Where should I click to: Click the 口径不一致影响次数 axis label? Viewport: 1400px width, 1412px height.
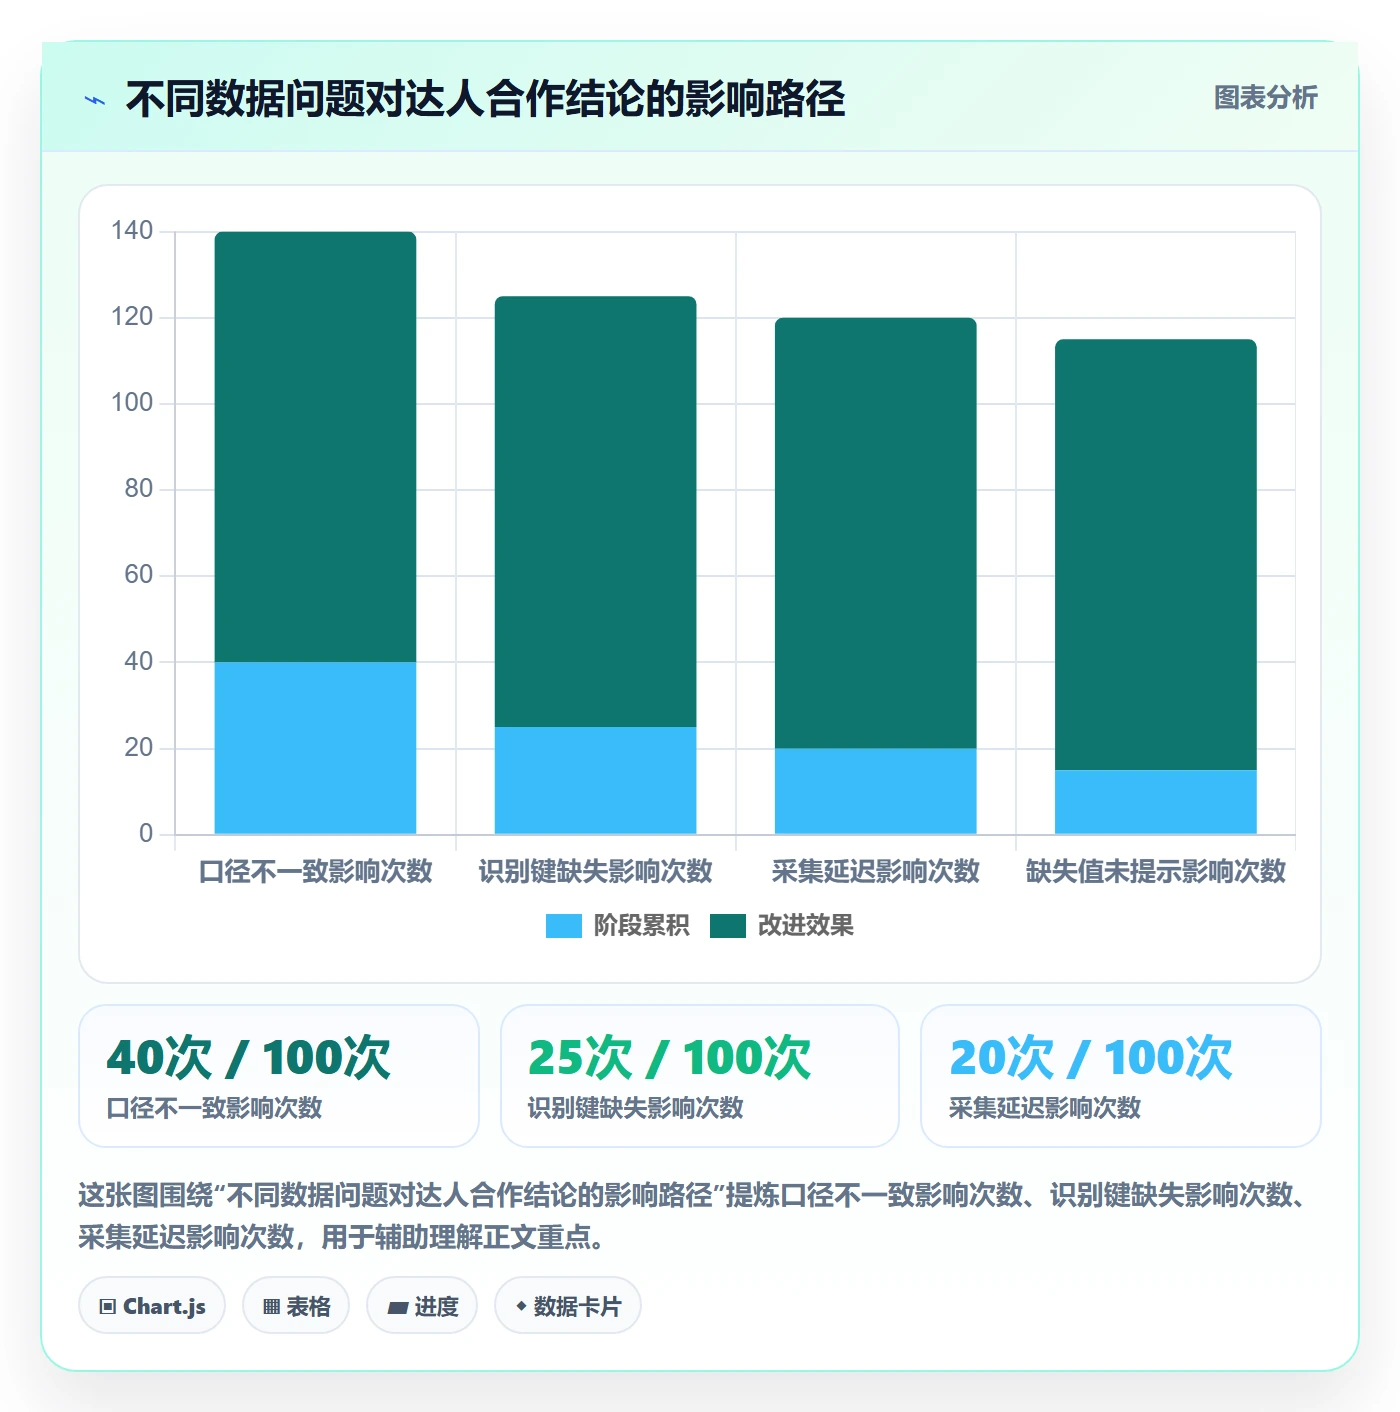click(315, 872)
